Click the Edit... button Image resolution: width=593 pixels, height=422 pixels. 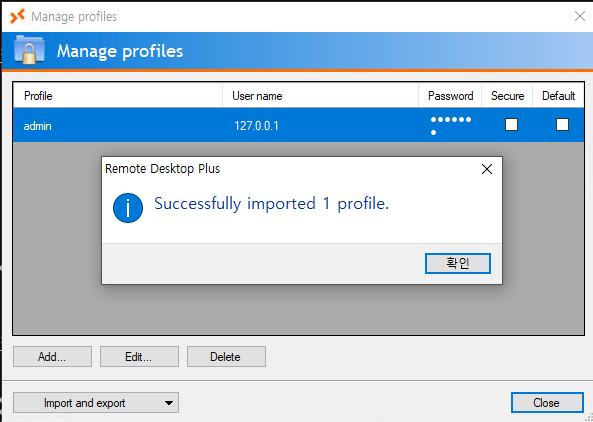point(139,357)
